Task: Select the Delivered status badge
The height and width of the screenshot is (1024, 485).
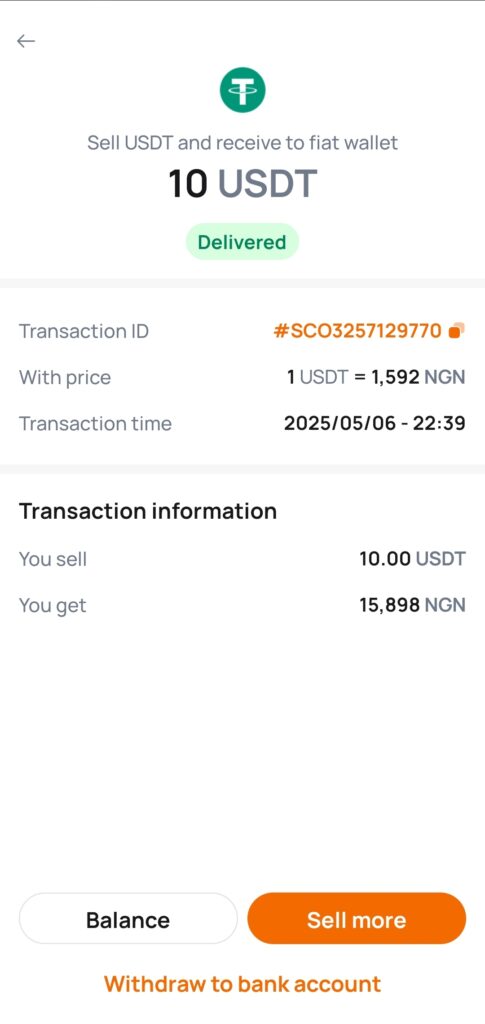Action: click(242, 242)
